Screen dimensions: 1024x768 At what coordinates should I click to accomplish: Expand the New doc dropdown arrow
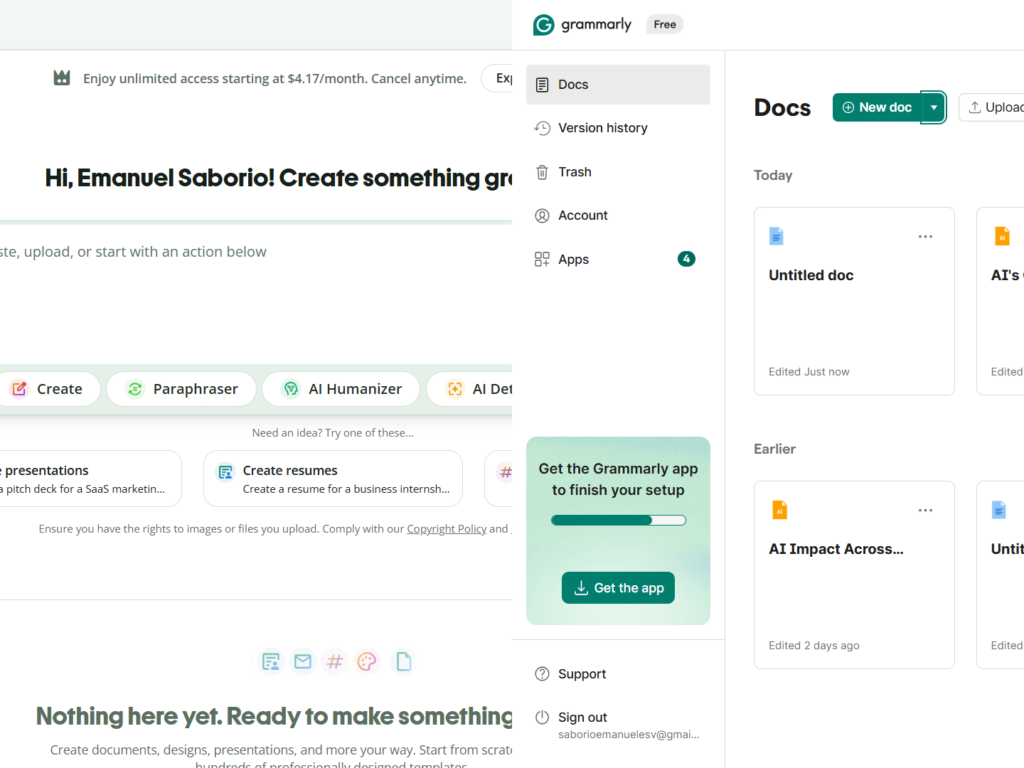coord(934,107)
